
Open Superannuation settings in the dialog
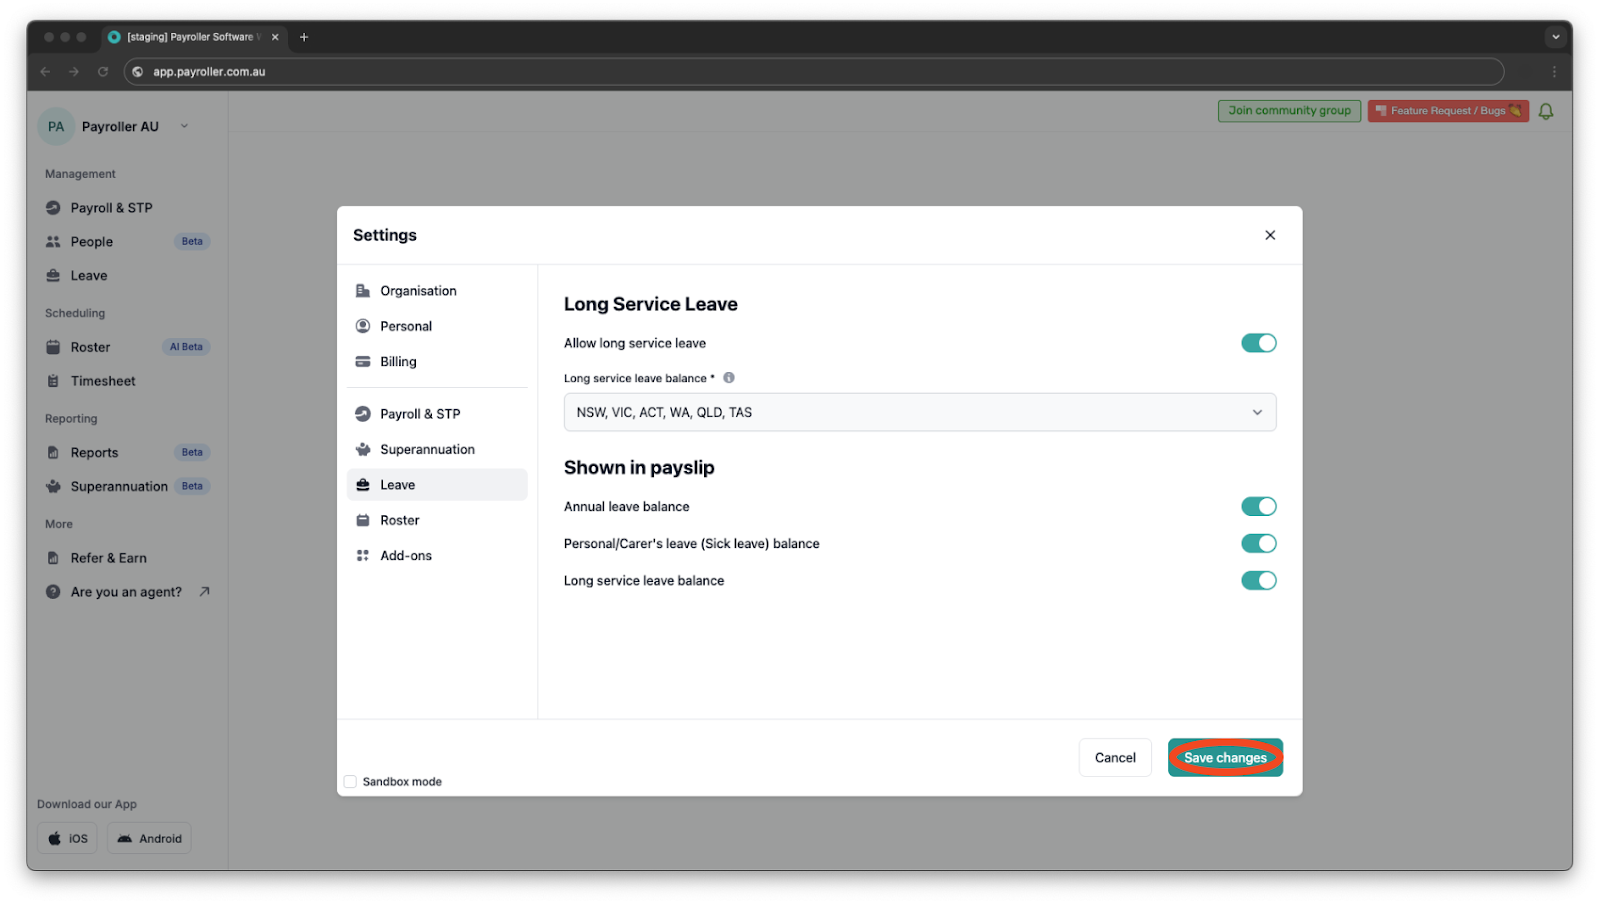(427, 448)
